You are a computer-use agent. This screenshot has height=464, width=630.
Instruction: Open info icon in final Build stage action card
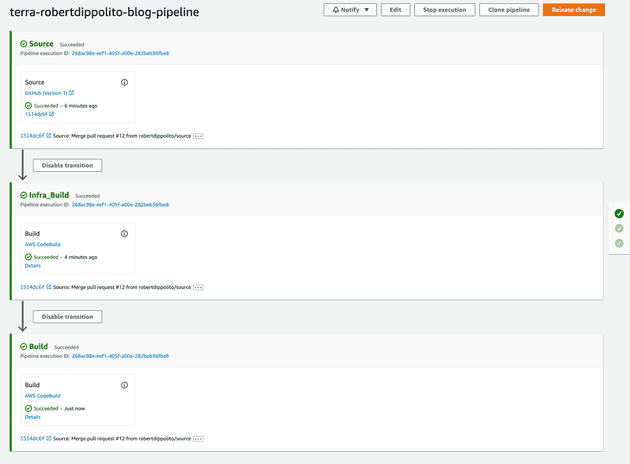pos(125,385)
